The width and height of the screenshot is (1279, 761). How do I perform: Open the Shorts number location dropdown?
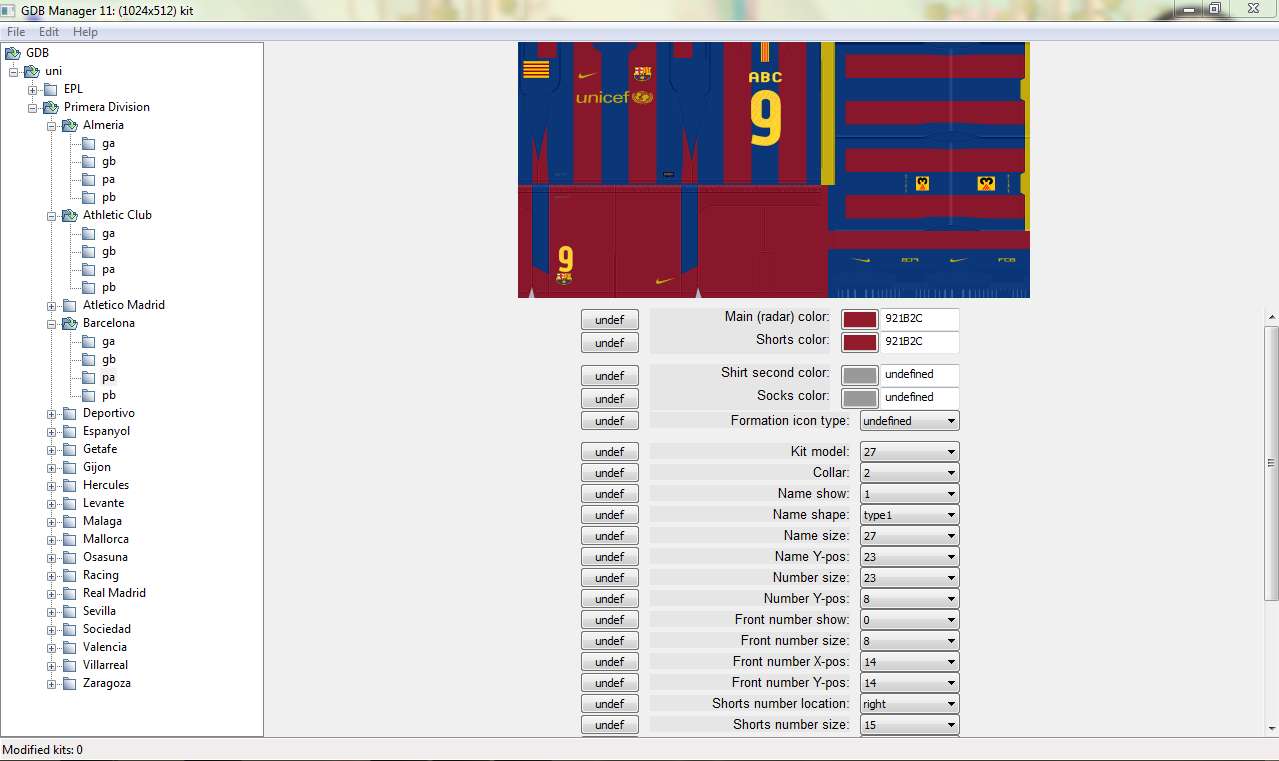click(x=908, y=704)
